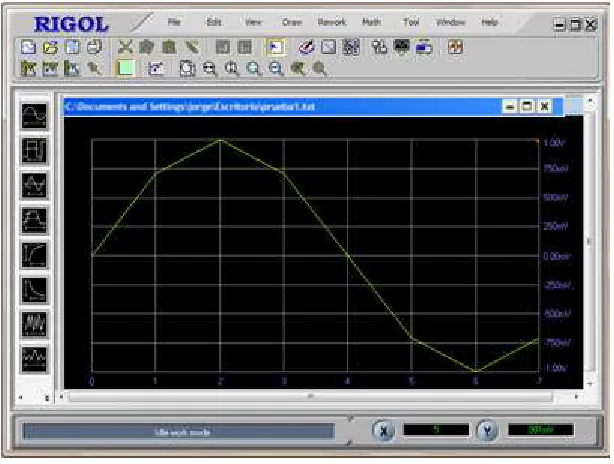Open the Math menu
Screen dimensions: 614x464
[x=371, y=22]
